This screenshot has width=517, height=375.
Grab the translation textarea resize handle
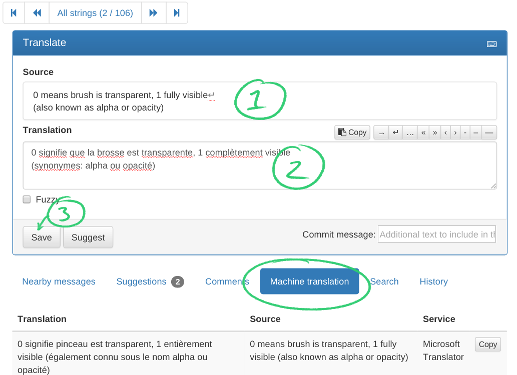tap(494, 186)
